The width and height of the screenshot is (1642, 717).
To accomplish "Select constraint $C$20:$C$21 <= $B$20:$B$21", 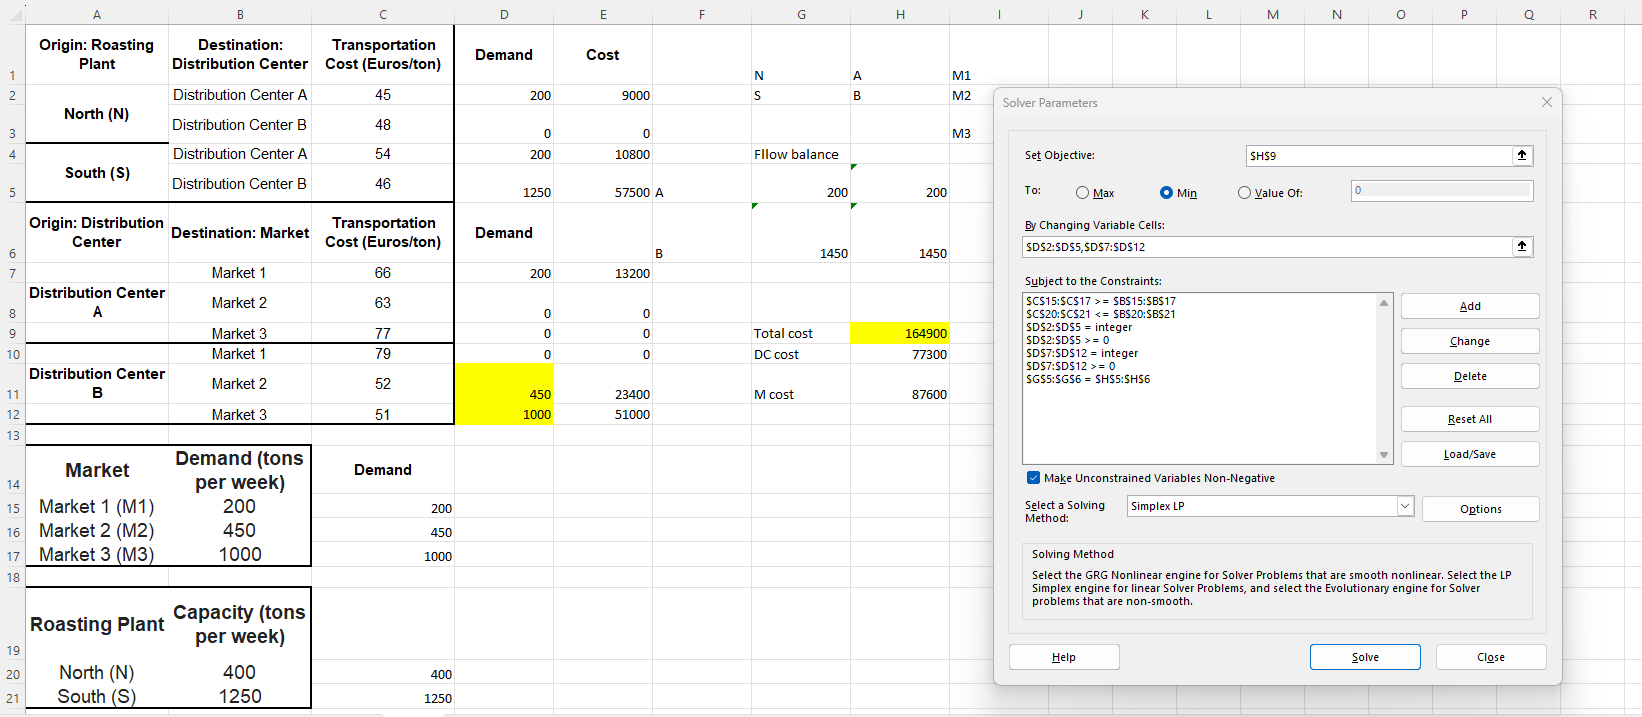I will (x=1101, y=314).
